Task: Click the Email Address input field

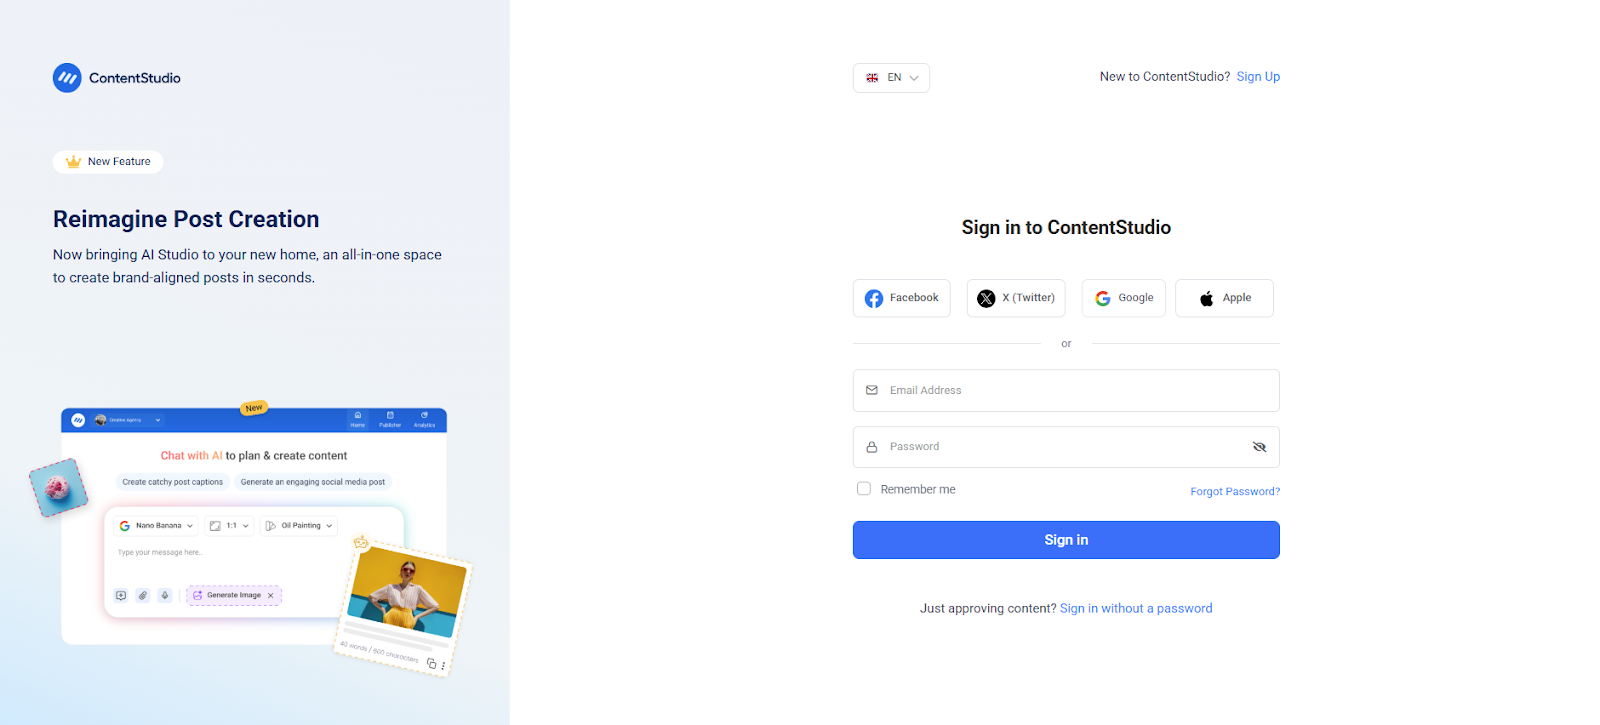Action: tap(1065, 390)
